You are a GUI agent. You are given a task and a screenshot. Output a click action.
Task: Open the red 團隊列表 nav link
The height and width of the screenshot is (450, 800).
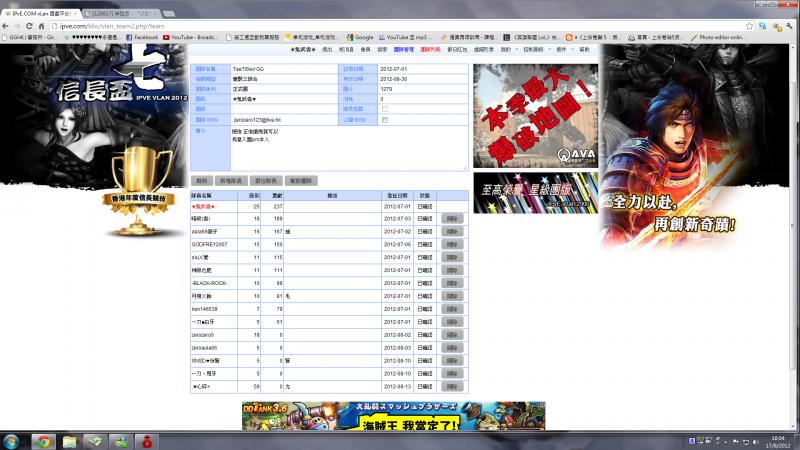pyautogui.click(x=430, y=49)
